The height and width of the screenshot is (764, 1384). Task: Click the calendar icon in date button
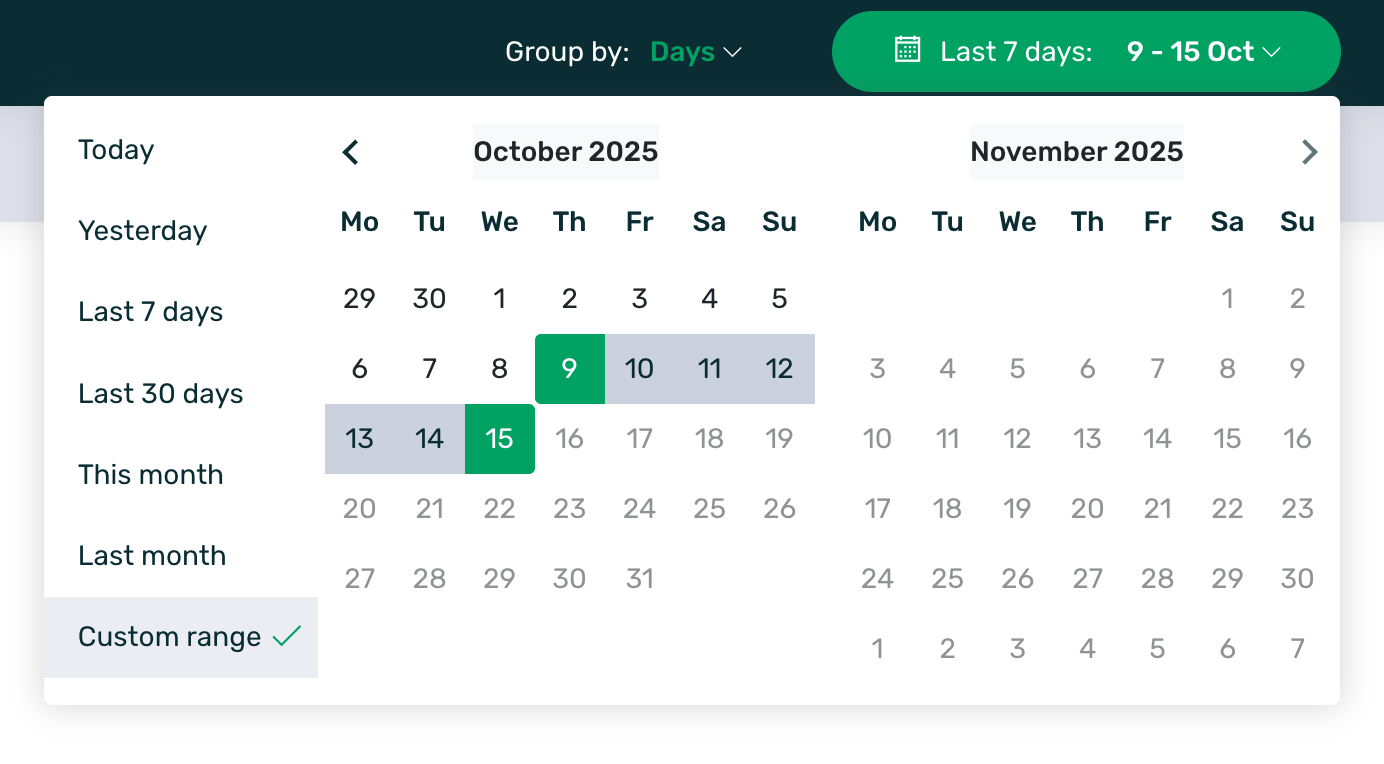click(907, 50)
